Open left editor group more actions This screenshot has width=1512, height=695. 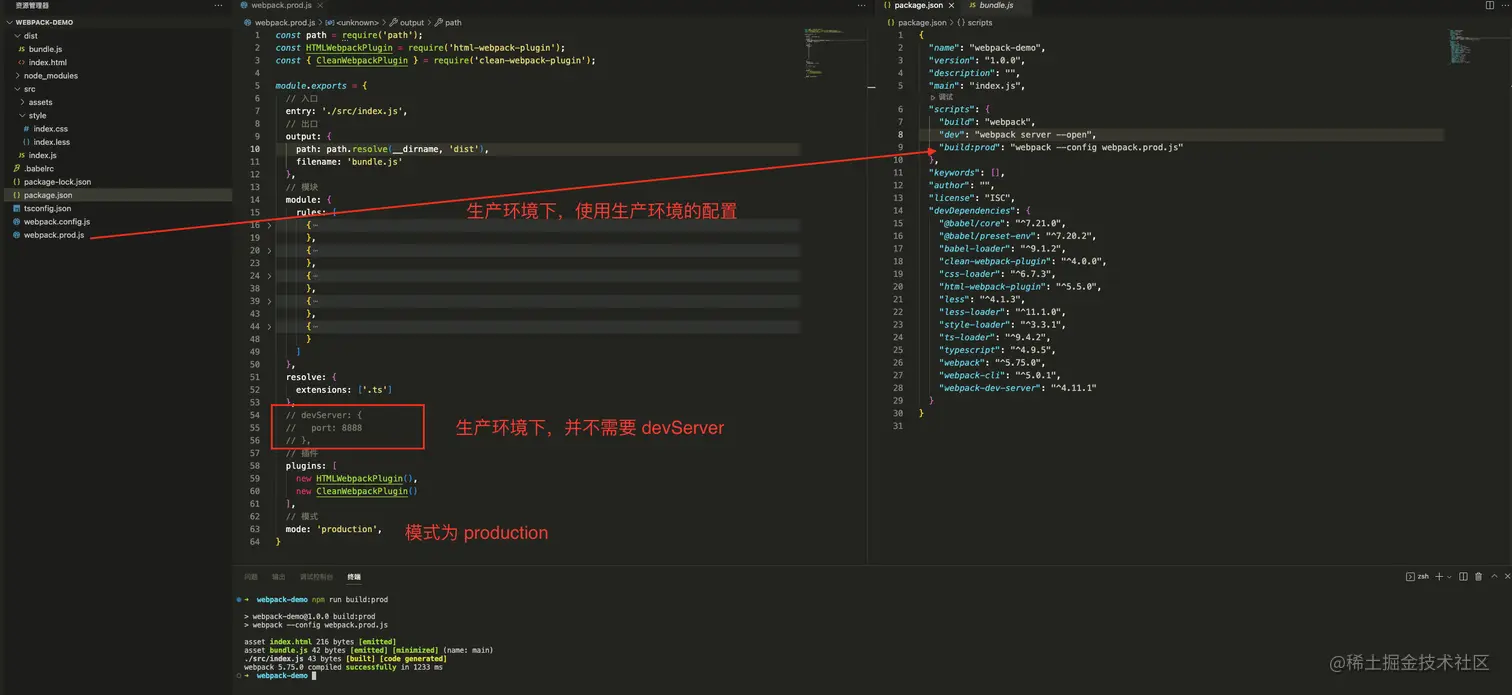coord(862,6)
